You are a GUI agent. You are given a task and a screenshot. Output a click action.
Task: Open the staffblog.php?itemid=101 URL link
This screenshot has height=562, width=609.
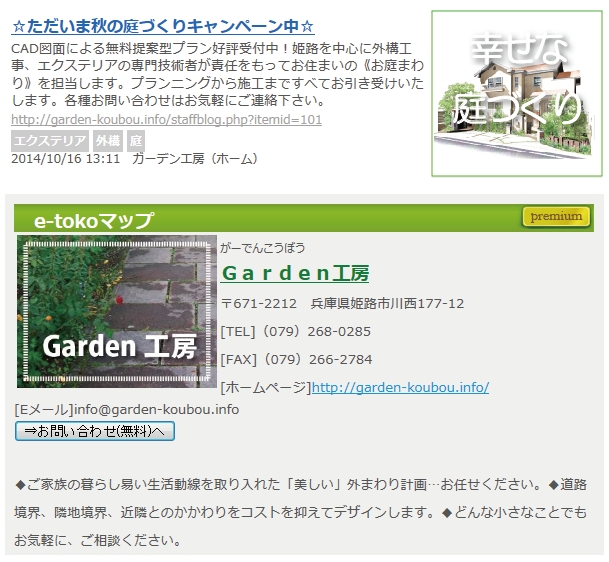click(x=166, y=119)
